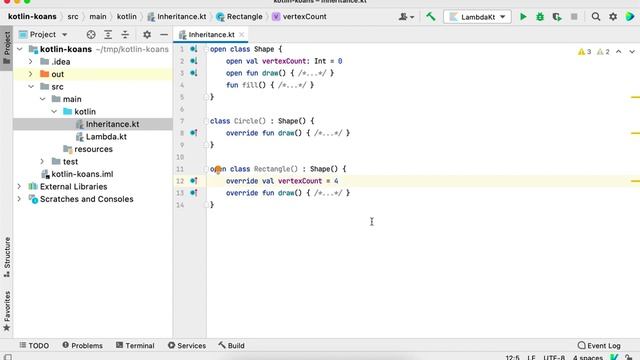
Task: Click the stop process square icon
Action: (x=574, y=17)
